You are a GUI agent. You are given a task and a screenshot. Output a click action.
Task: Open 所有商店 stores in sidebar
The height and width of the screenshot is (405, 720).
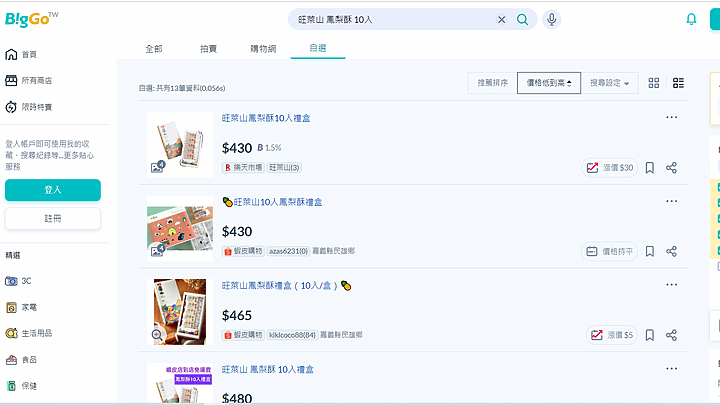tap(28, 81)
